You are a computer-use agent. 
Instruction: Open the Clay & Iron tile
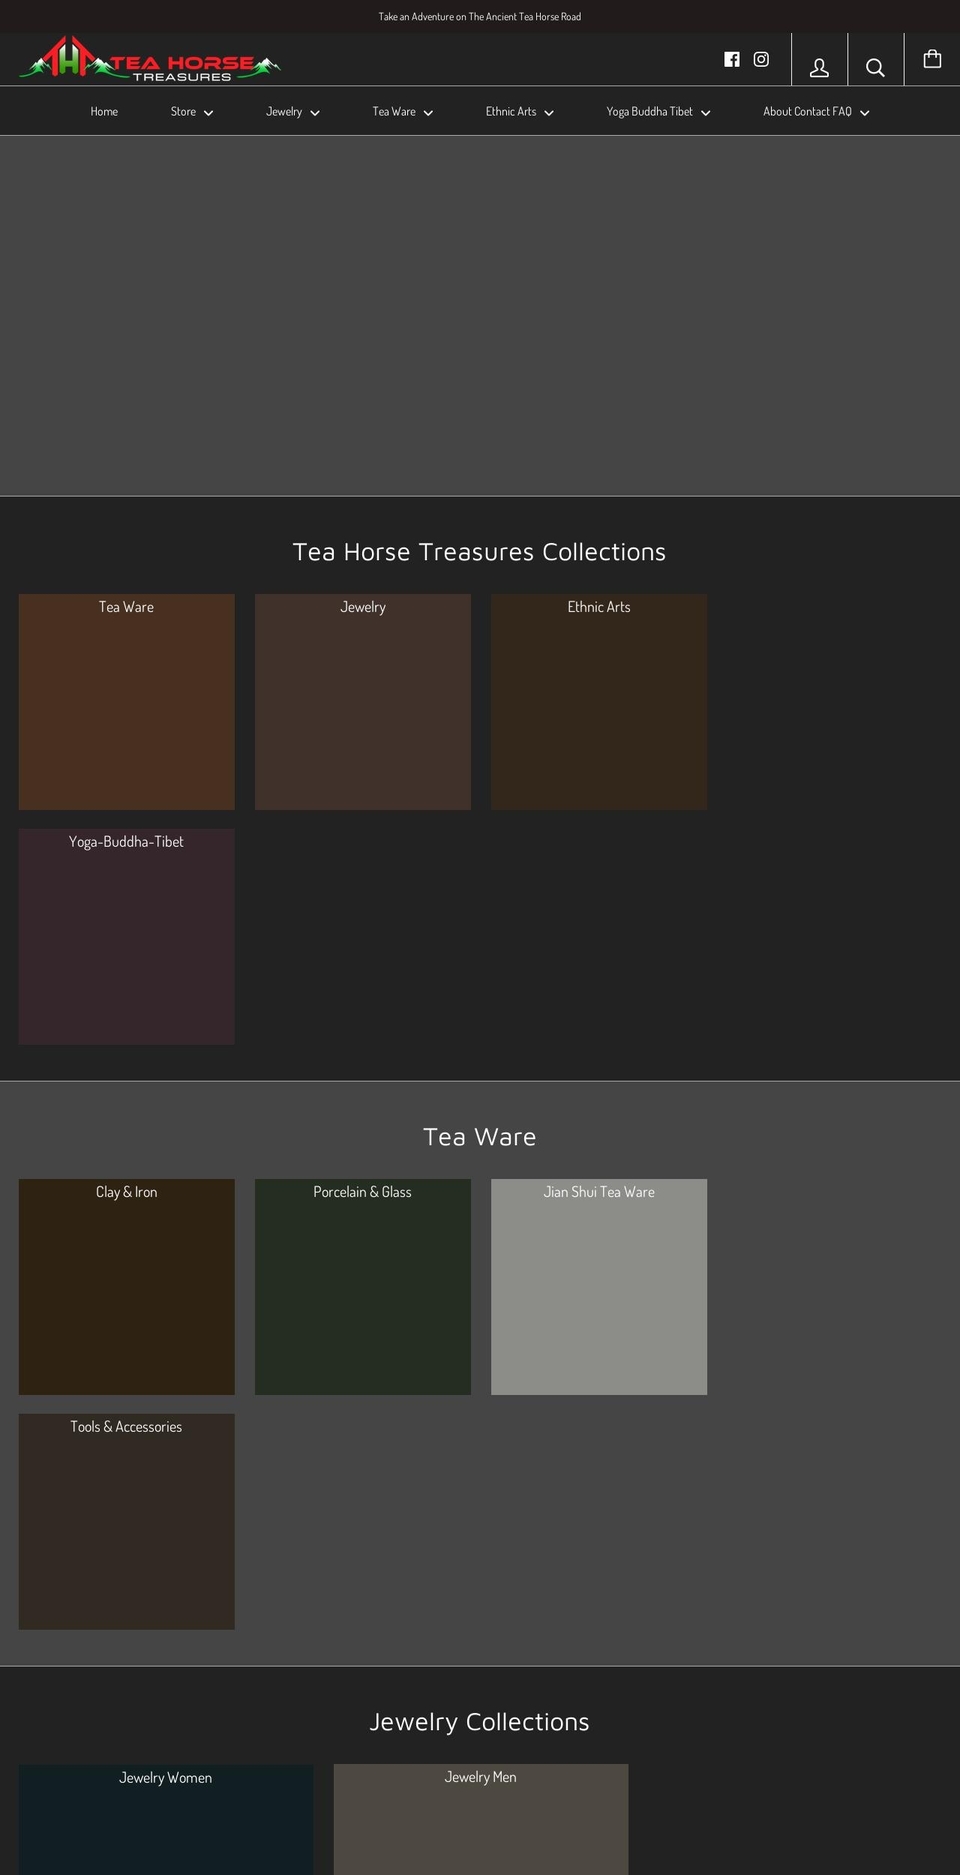click(126, 1287)
